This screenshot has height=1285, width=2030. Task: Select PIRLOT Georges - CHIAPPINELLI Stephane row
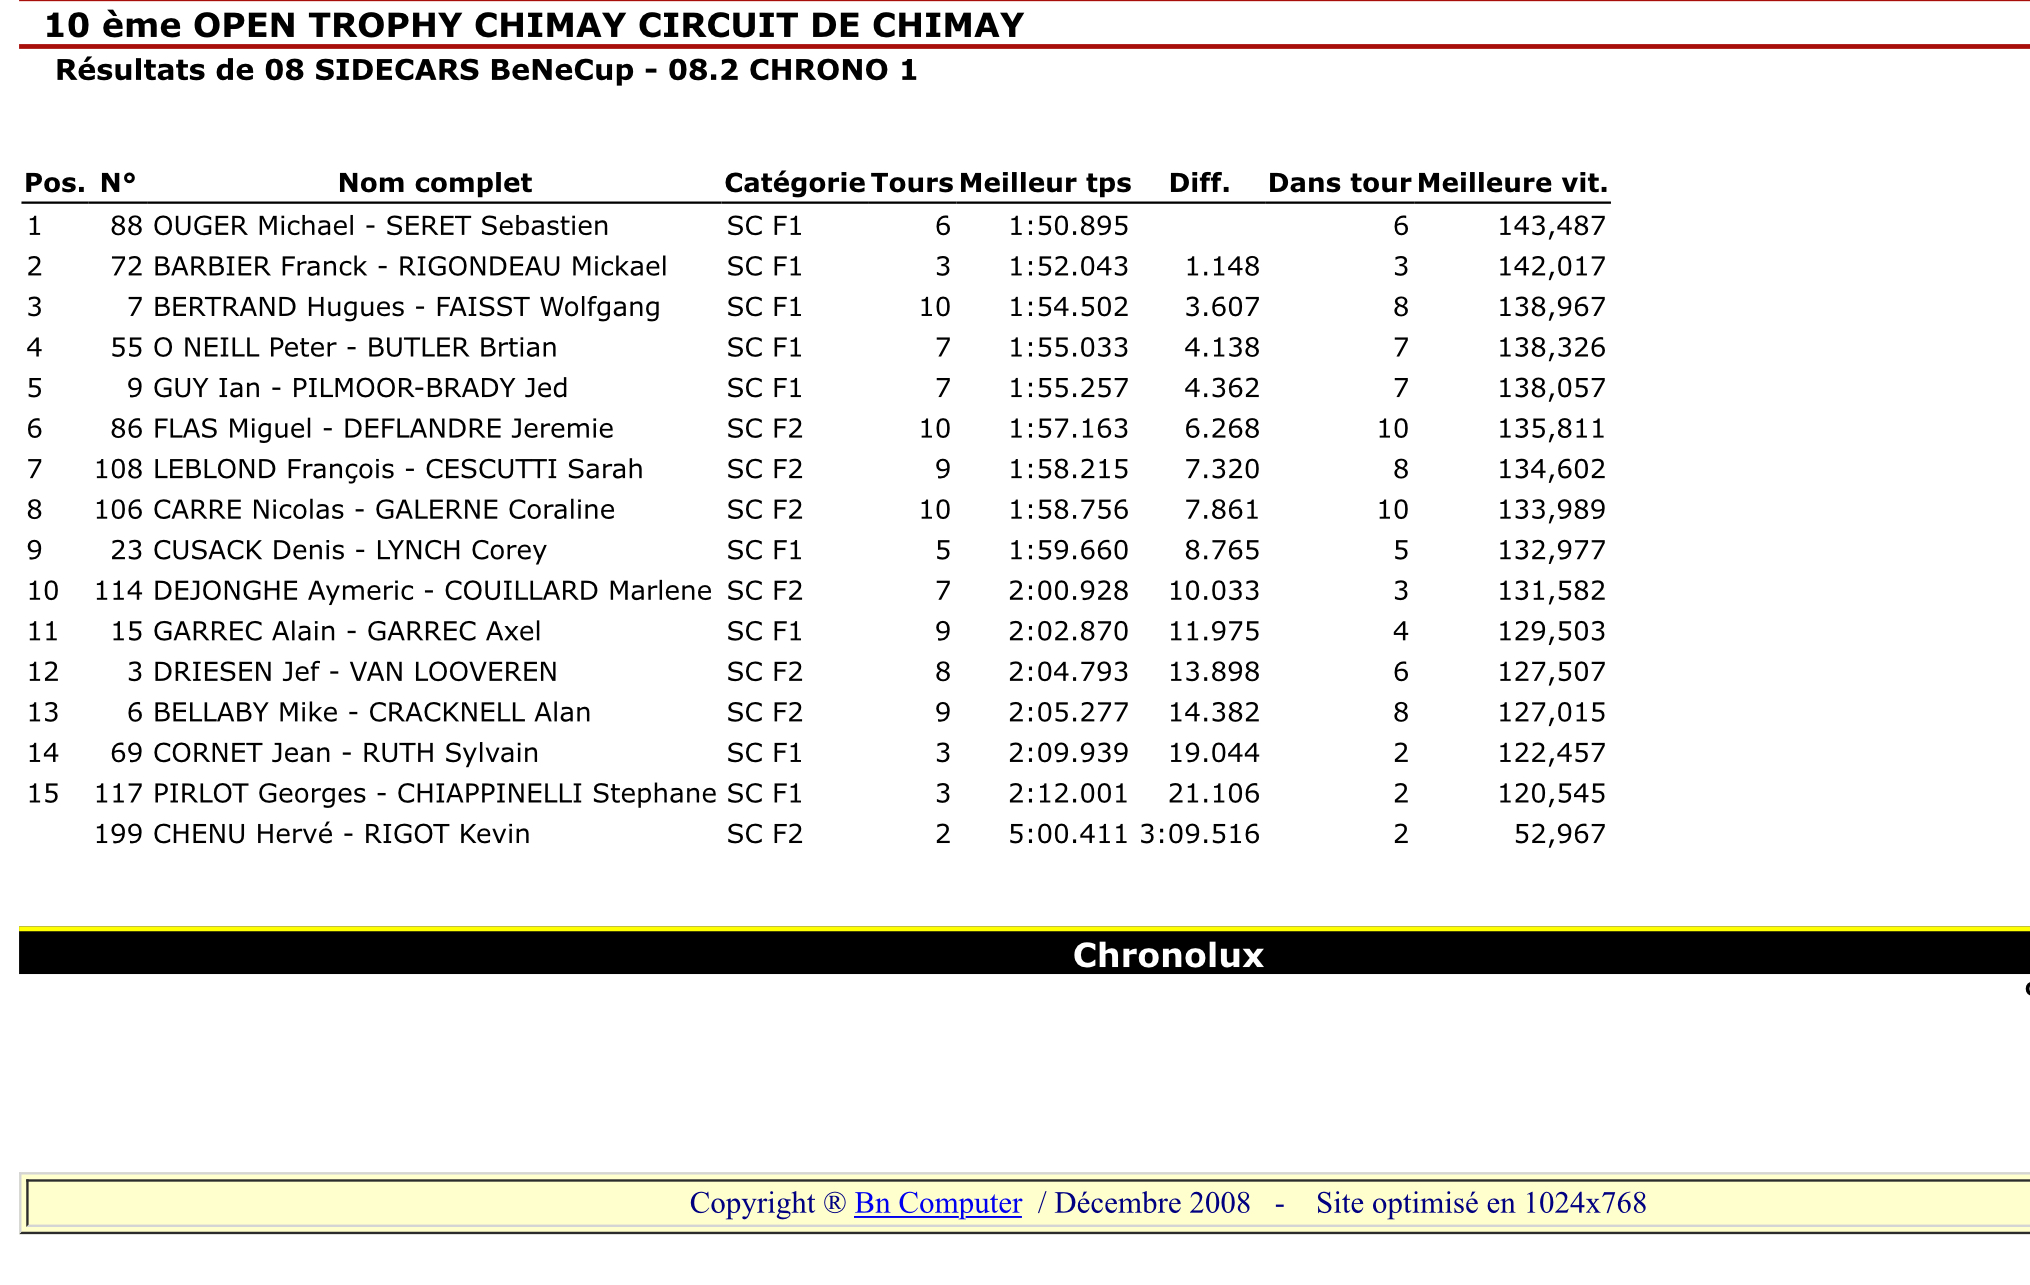816,794
